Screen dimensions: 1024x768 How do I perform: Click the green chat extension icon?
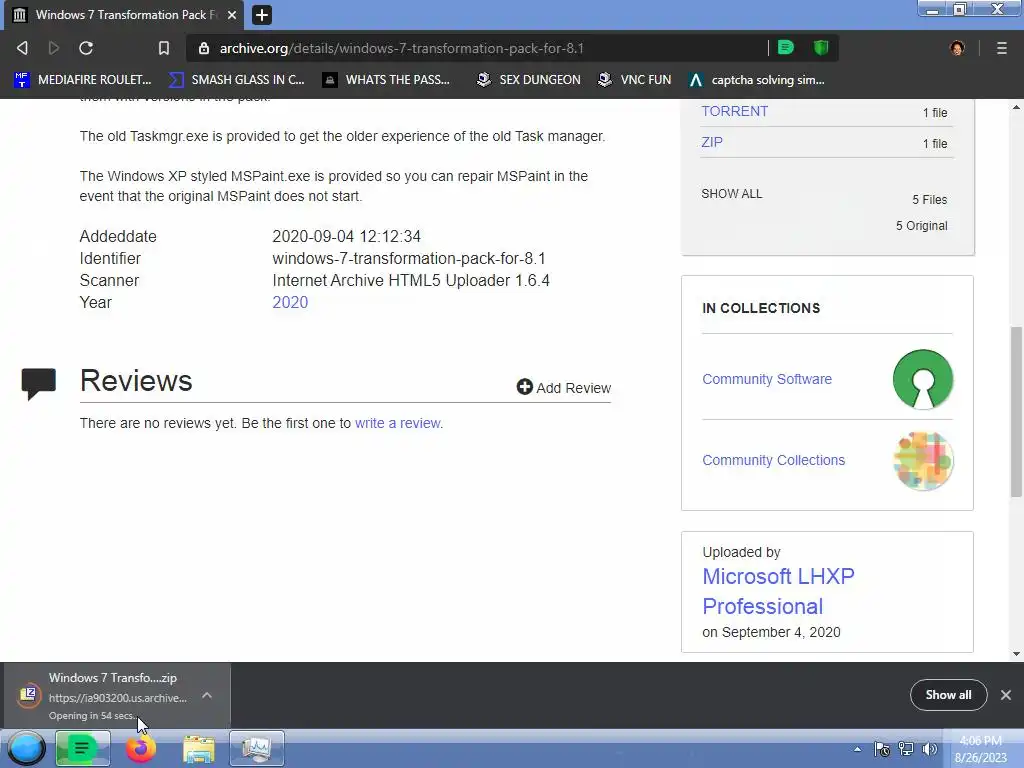point(786,47)
